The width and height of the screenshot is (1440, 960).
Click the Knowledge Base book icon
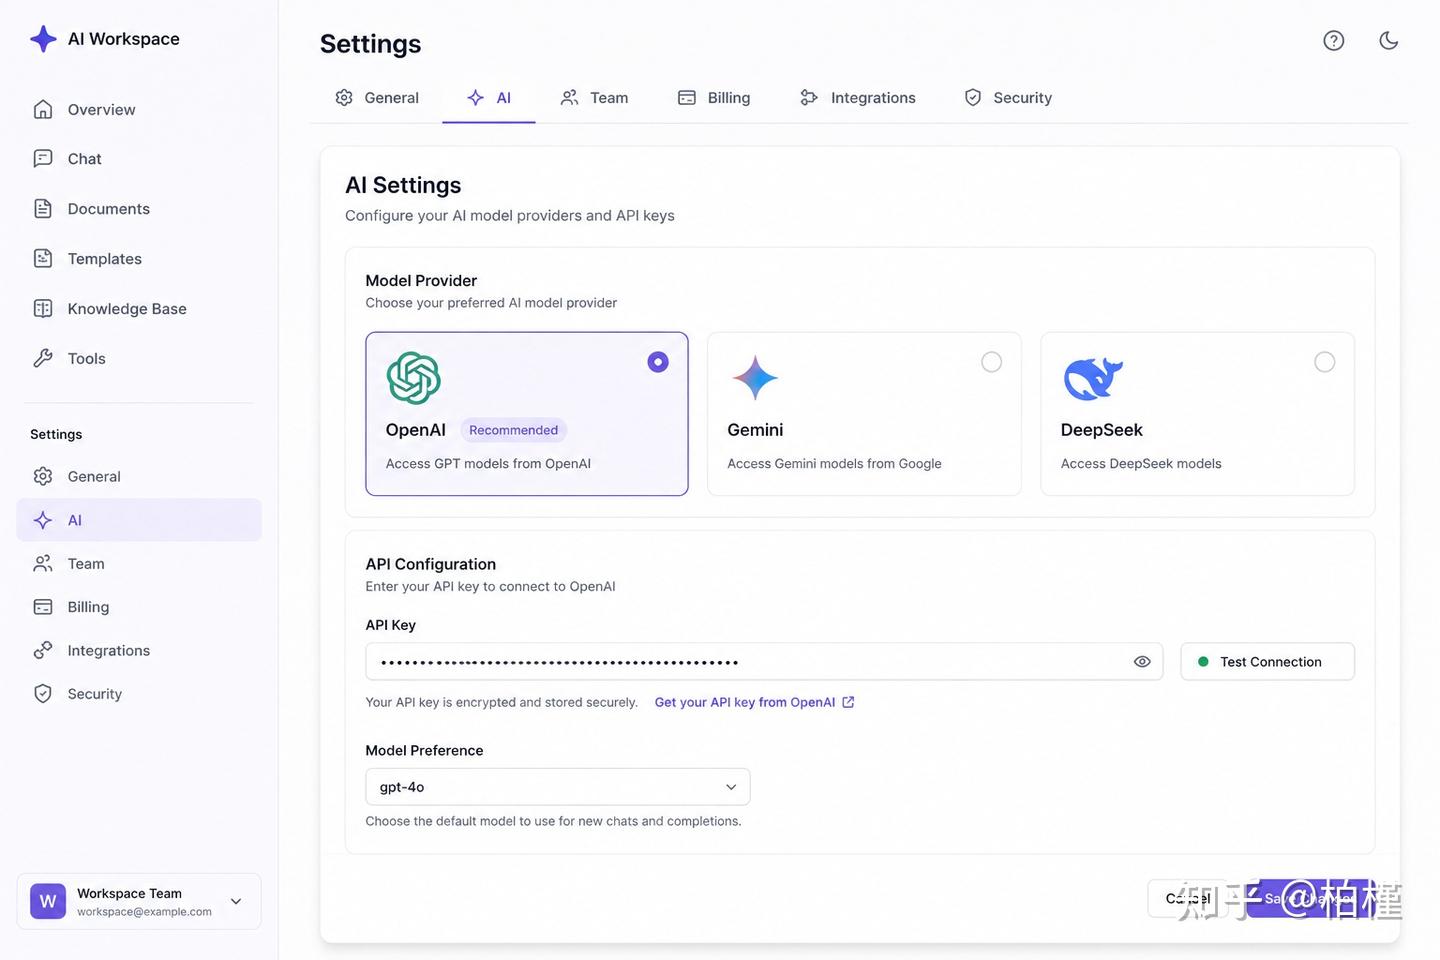[43, 308]
